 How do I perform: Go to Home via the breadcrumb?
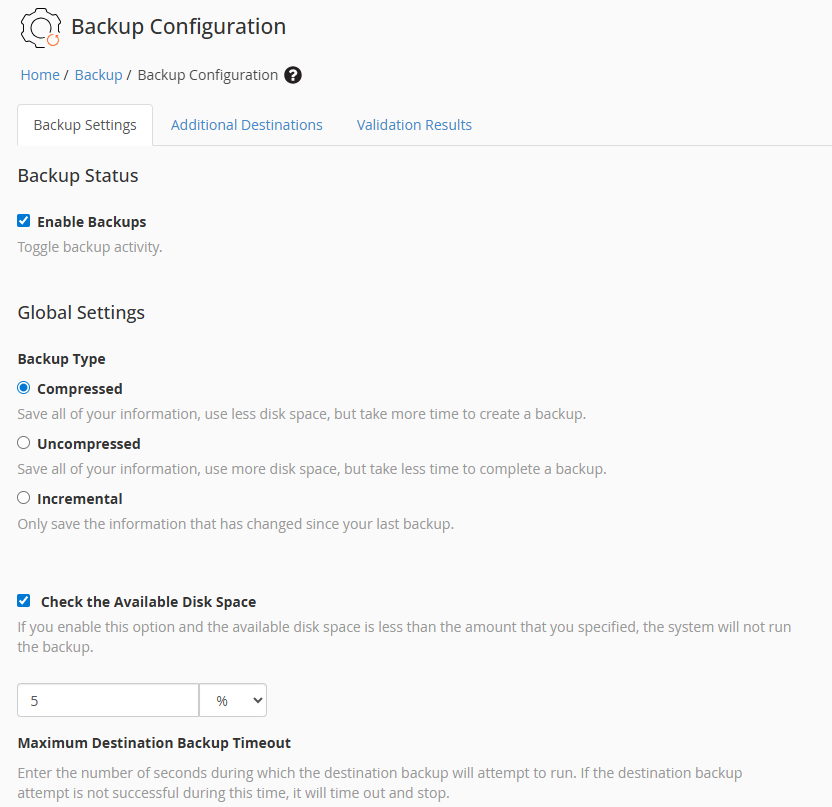40,75
